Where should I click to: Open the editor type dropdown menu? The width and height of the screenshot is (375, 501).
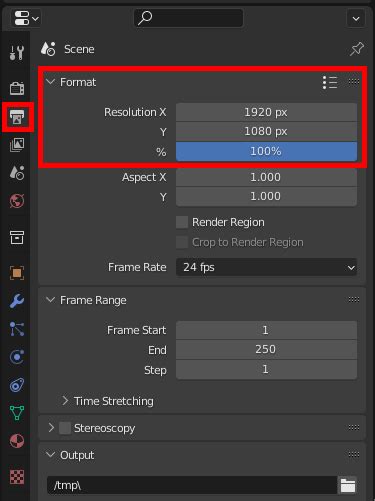point(26,18)
